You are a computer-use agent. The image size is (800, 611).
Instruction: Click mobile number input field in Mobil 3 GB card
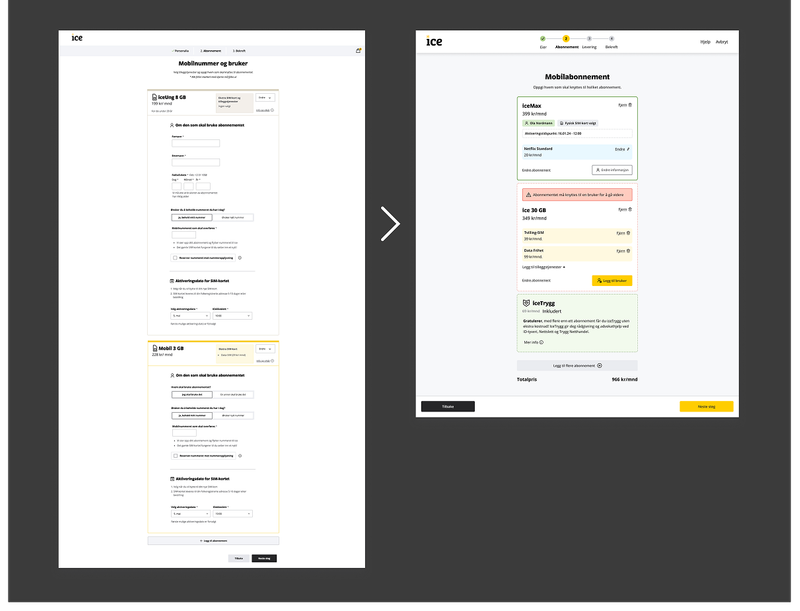184,433
